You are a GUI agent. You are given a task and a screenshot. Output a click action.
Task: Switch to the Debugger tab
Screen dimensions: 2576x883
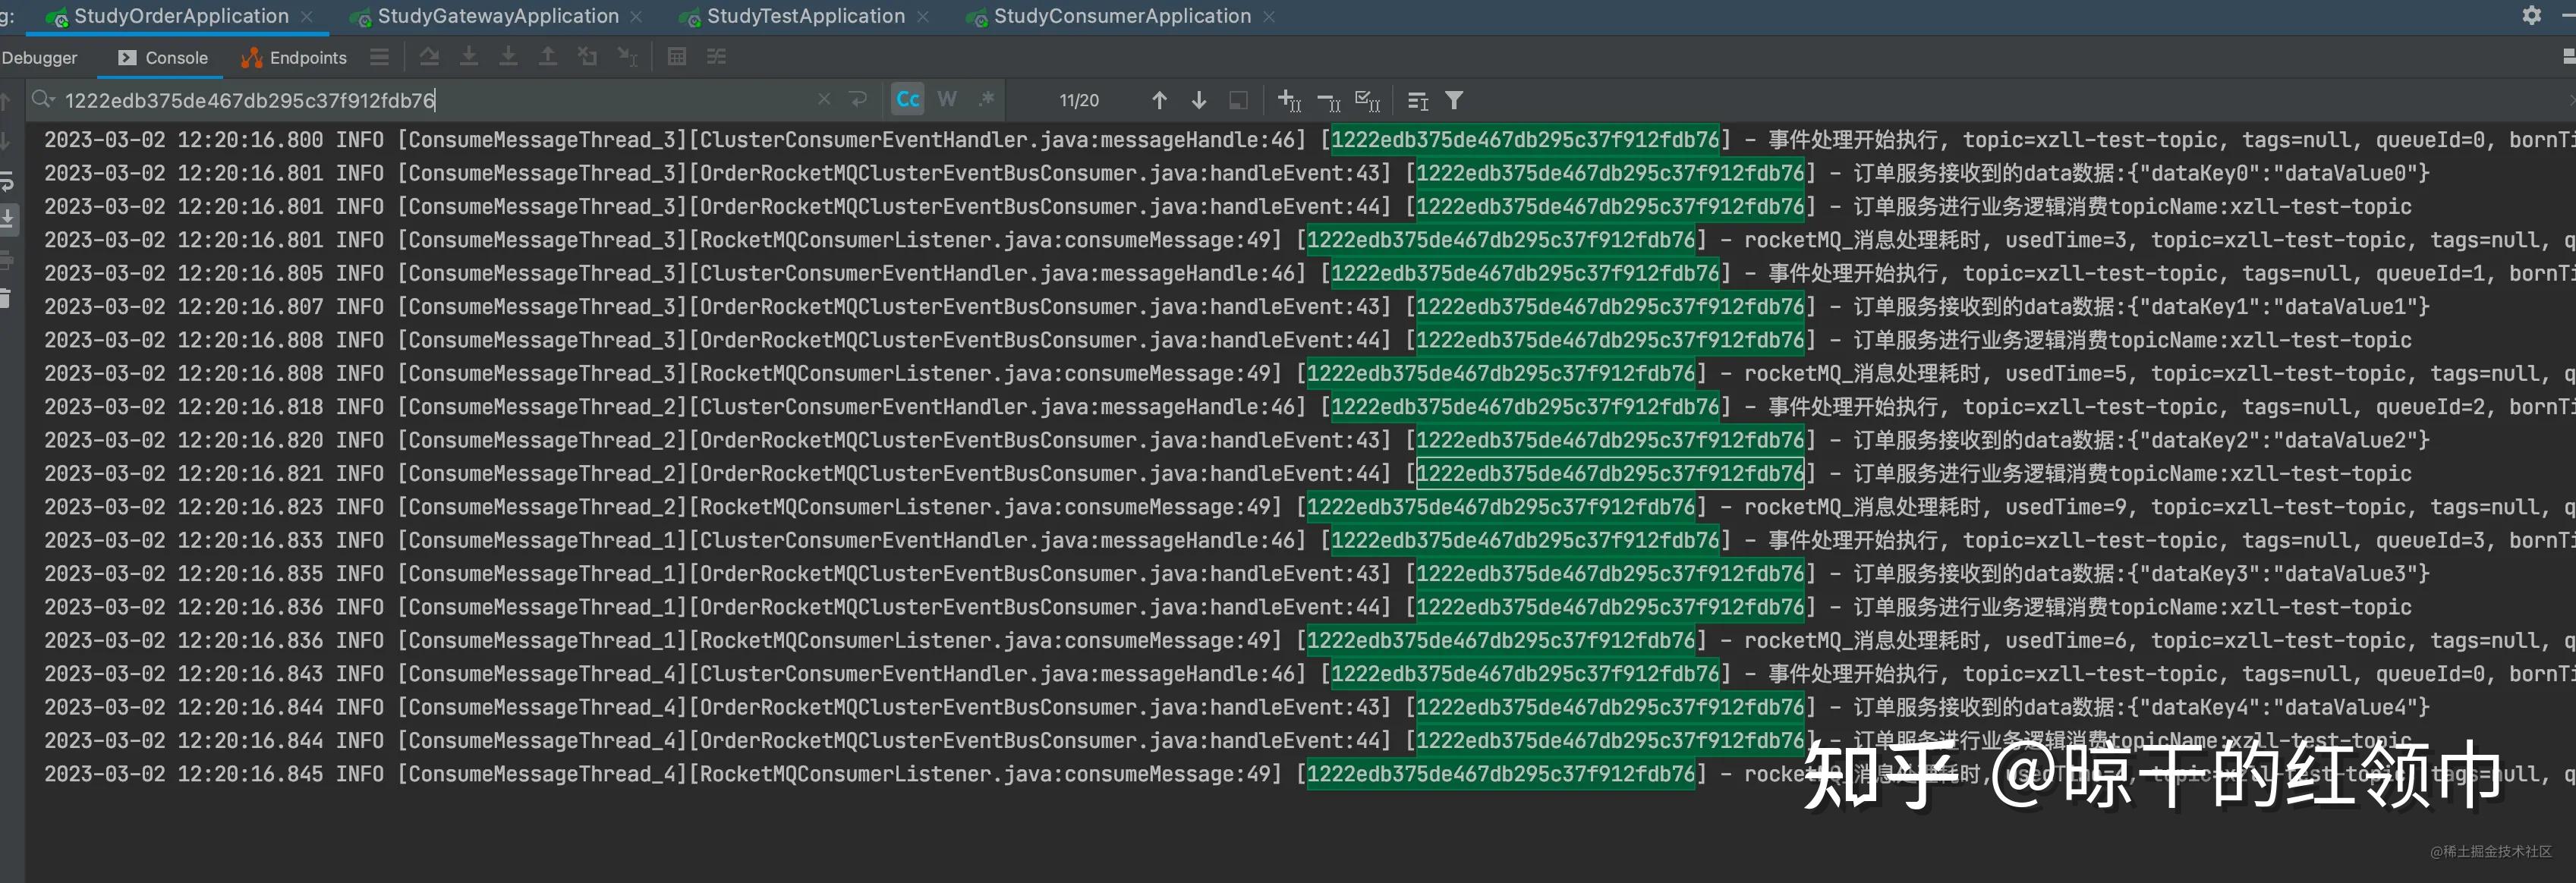(40, 58)
